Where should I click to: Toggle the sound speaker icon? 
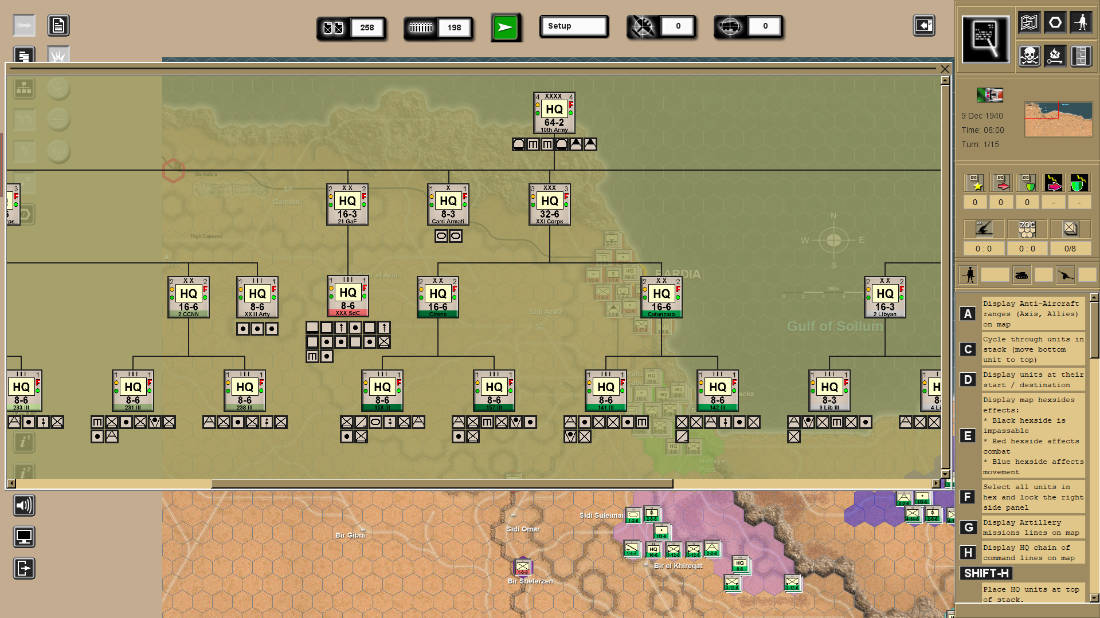(x=24, y=505)
